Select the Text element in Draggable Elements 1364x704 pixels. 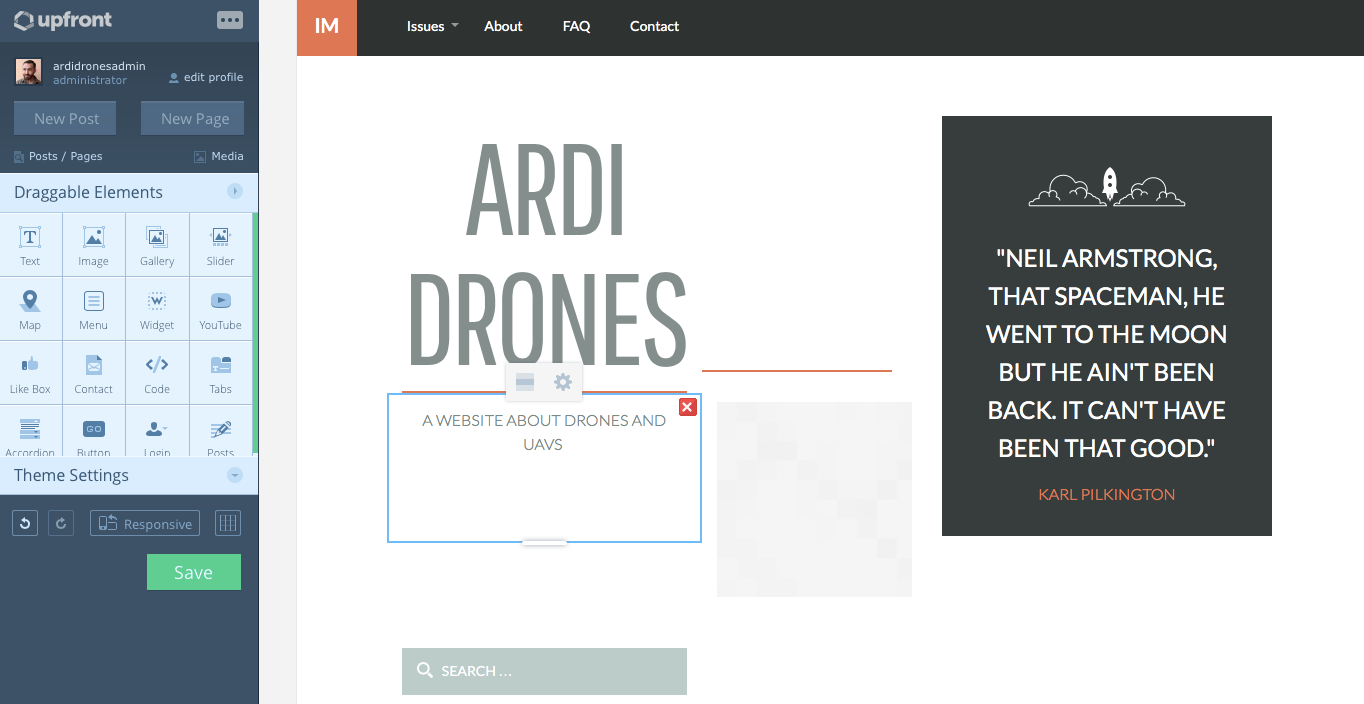30,244
